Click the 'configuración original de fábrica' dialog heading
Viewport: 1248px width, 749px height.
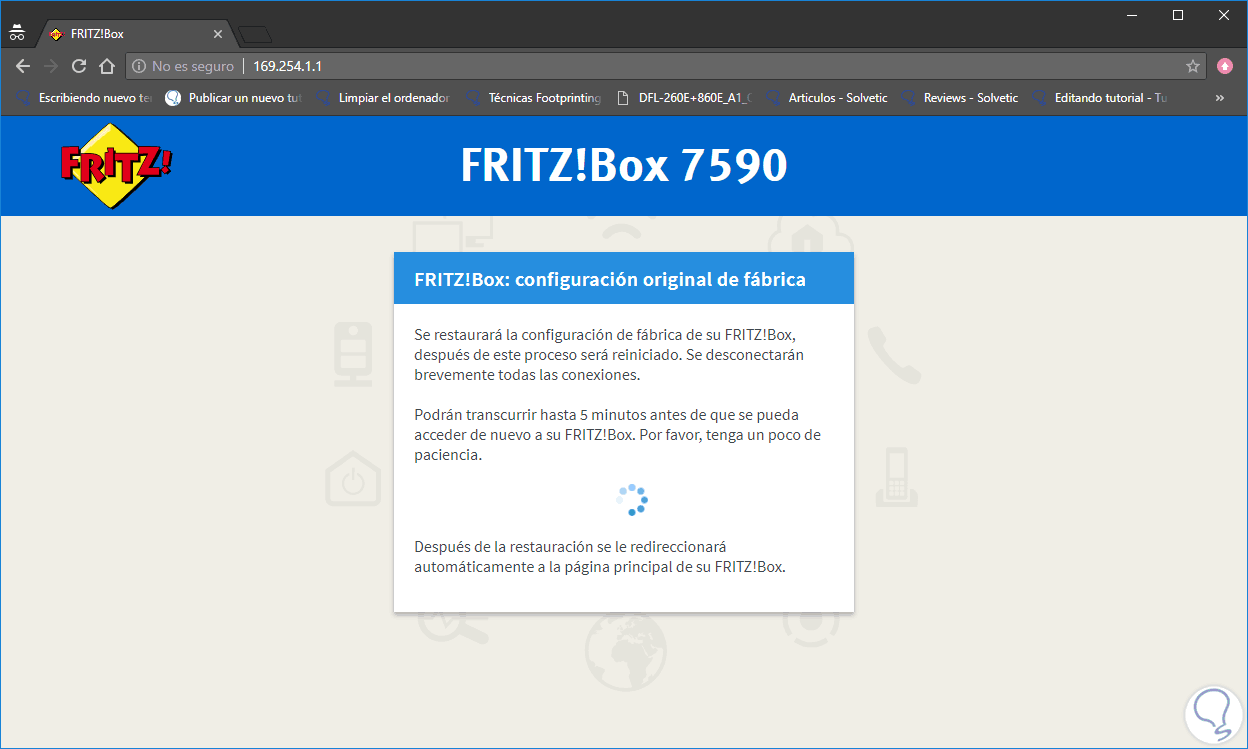tap(609, 279)
